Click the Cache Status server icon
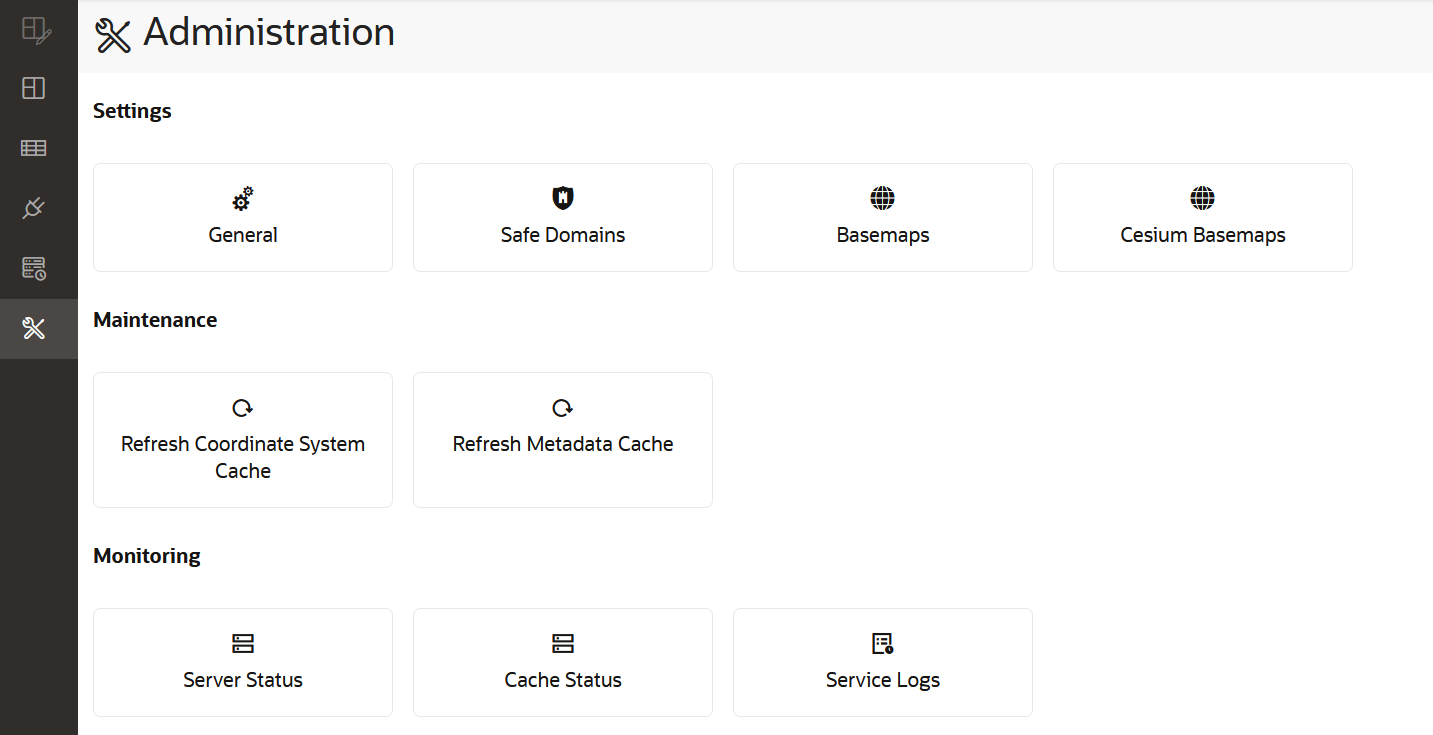The height and width of the screenshot is (735, 1433). point(563,643)
